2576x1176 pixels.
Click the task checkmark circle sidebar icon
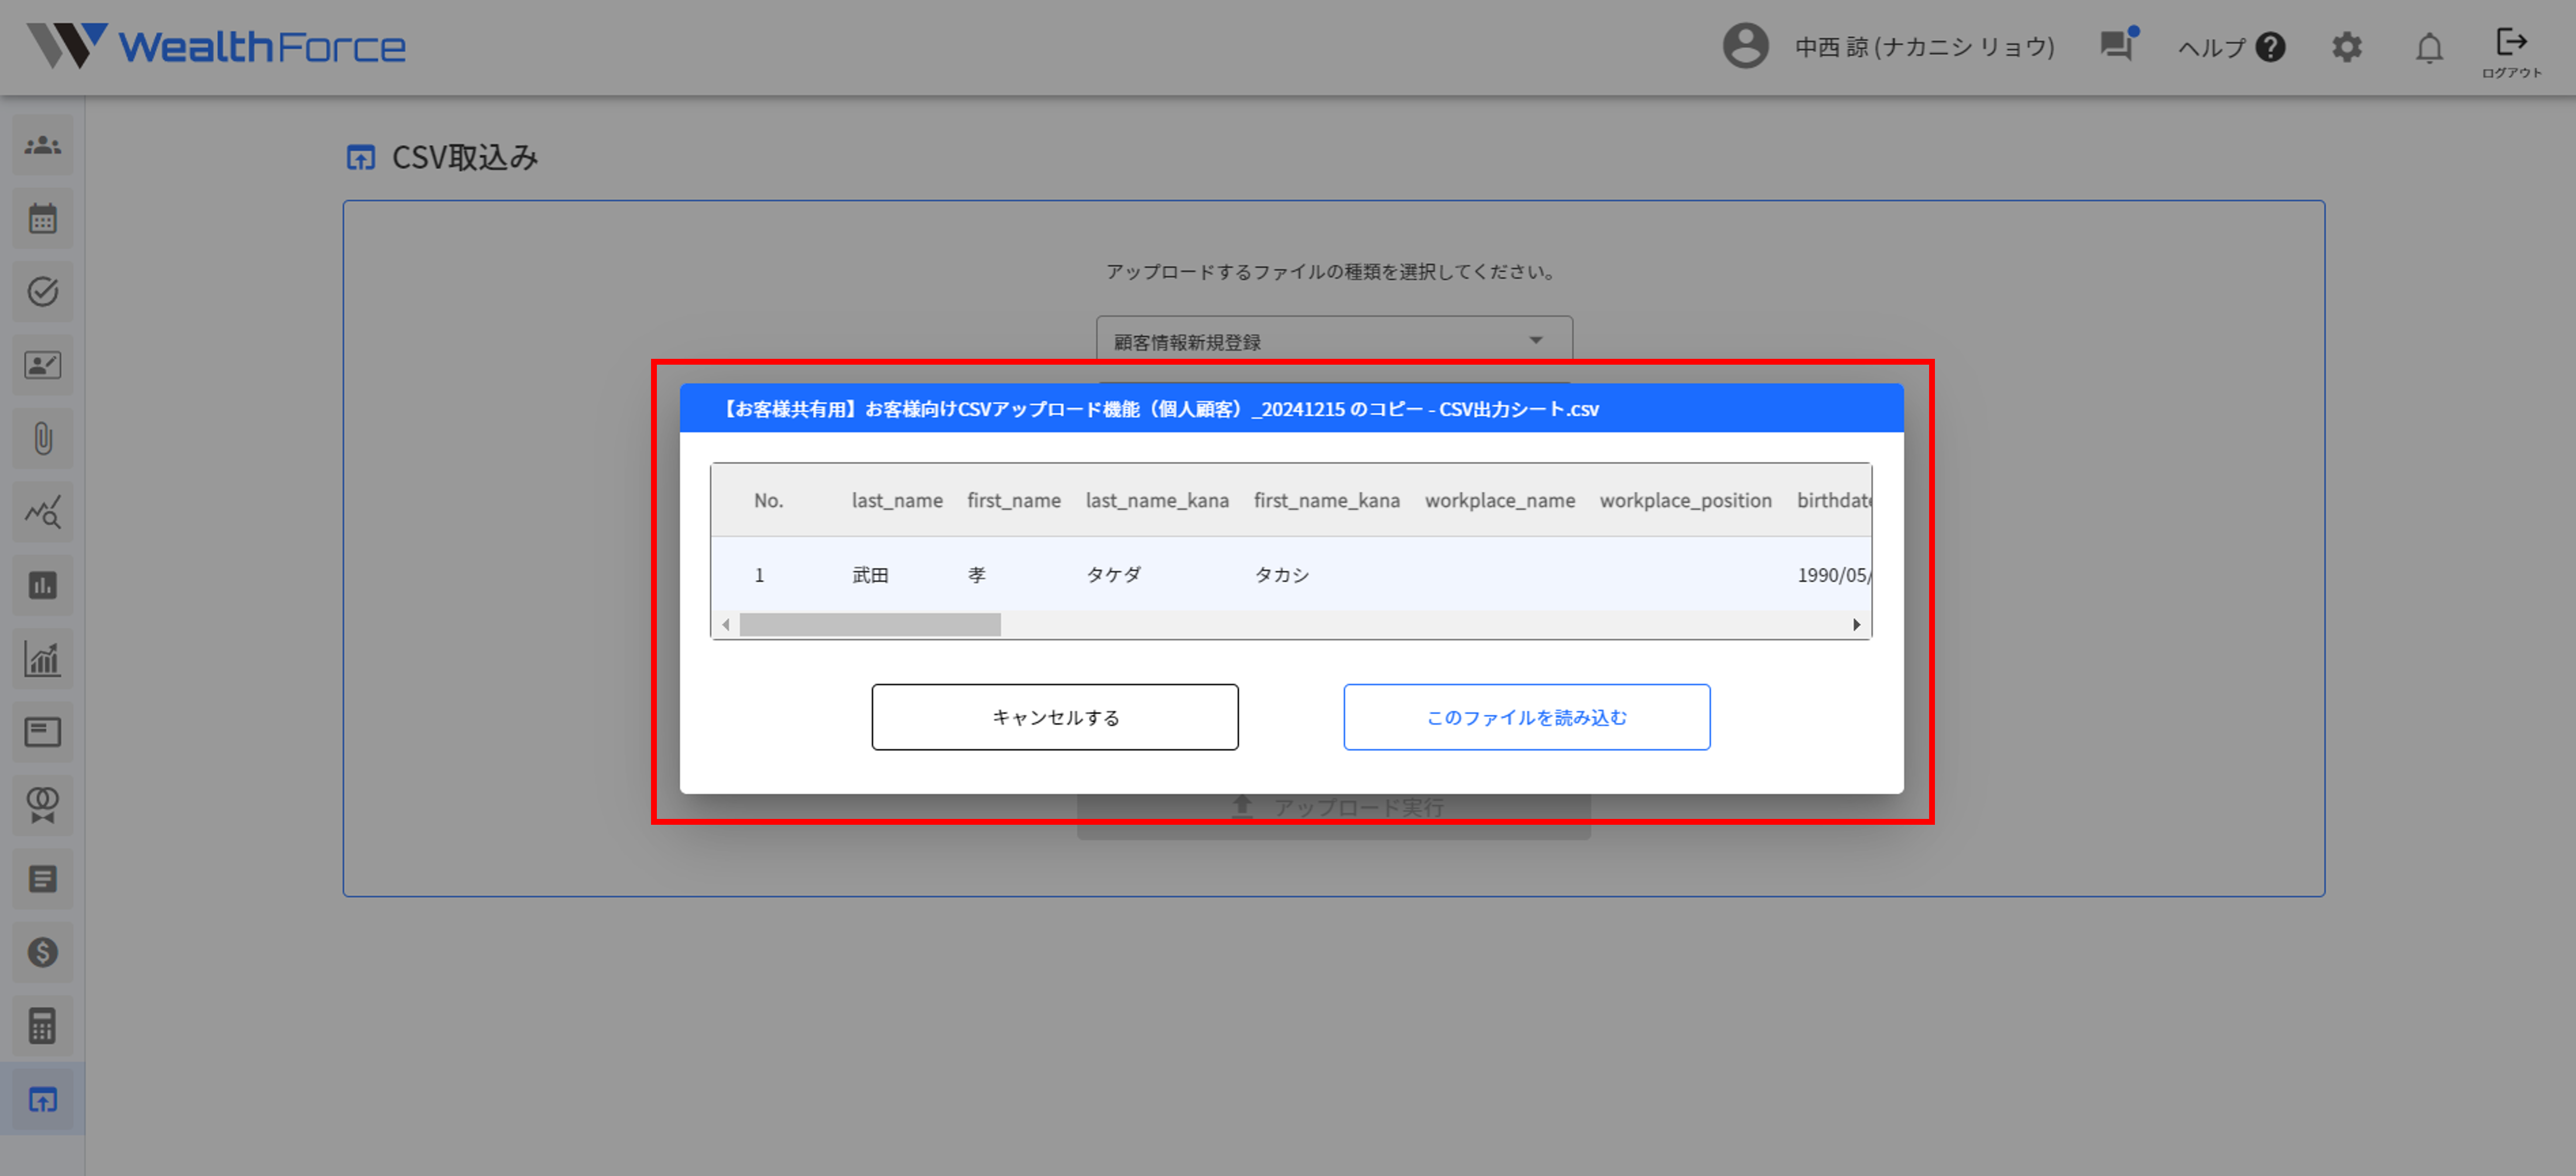point(42,292)
